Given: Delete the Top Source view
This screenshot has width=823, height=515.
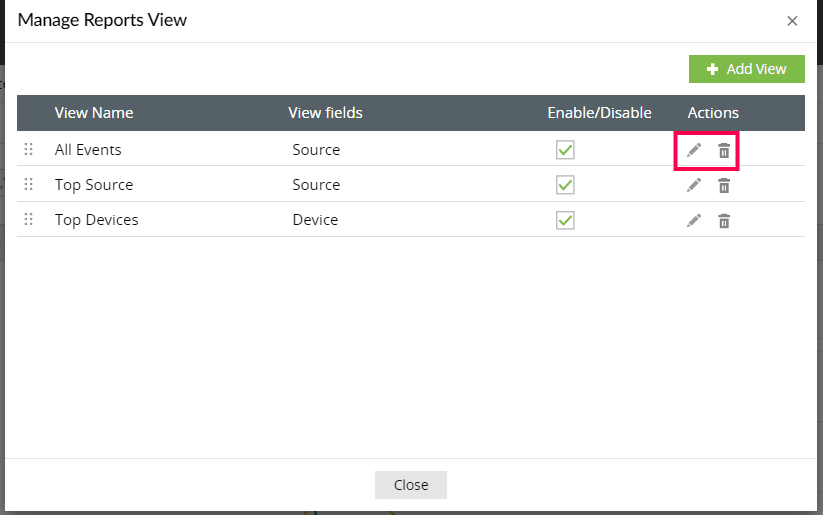Looking at the screenshot, I should coord(724,185).
